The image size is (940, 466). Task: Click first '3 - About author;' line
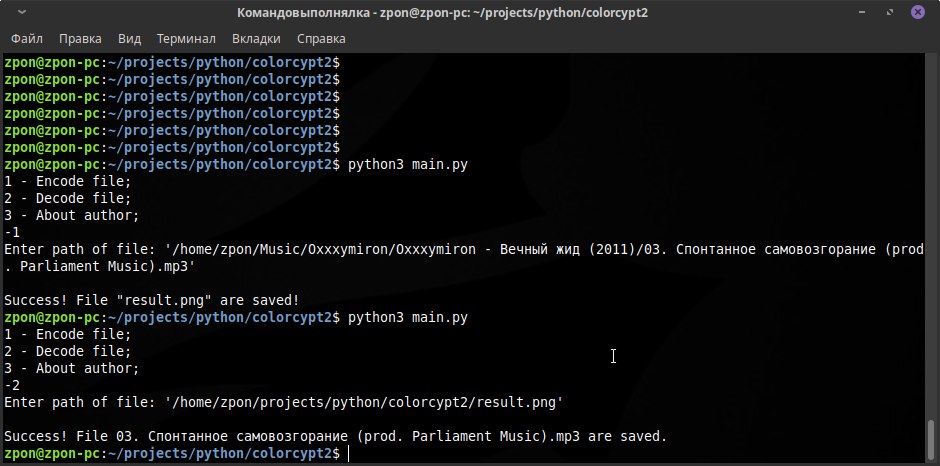click(72, 215)
